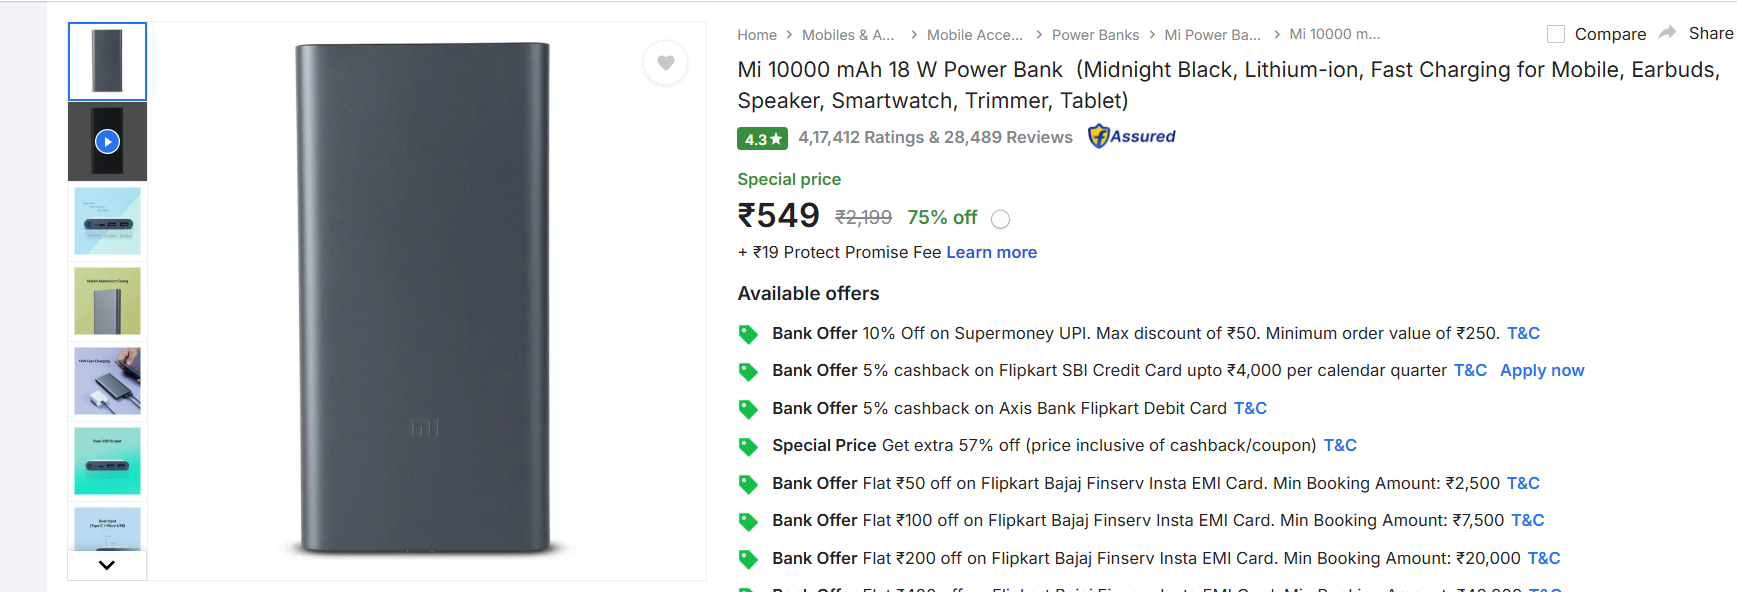Screen dimensions: 1737x592
Task: Click the Flipkart Assured badge
Action: click(1131, 136)
